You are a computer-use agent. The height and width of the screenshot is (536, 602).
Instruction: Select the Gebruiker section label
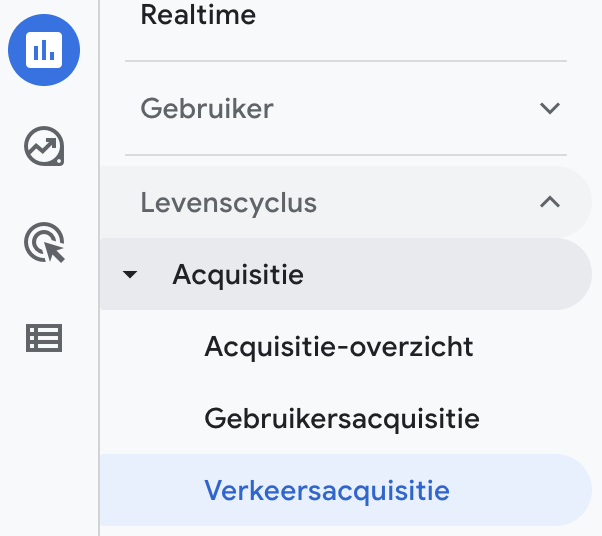coord(207,108)
